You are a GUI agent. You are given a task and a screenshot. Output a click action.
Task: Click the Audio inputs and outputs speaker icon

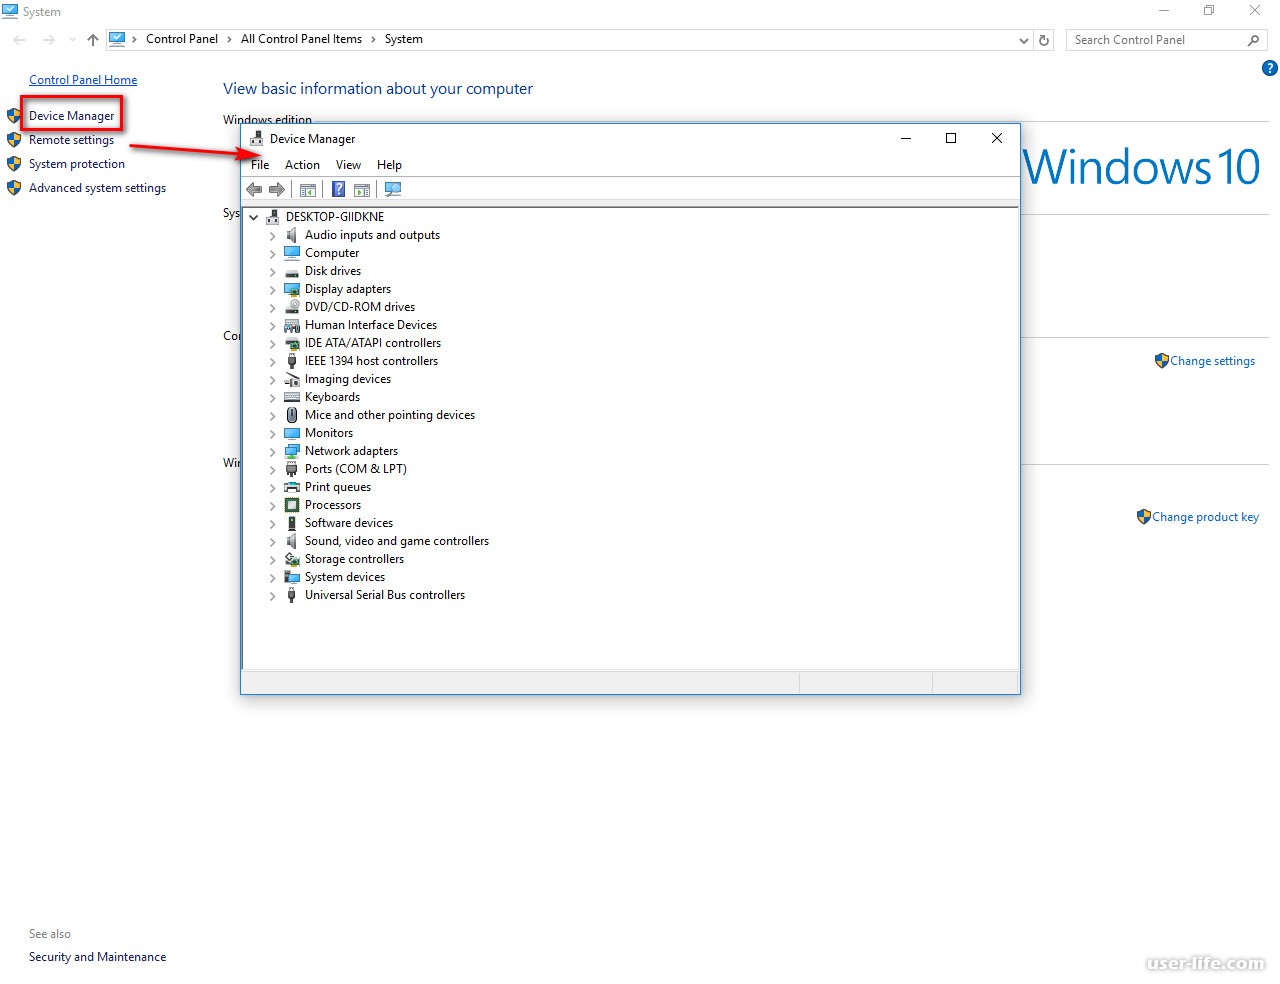pos(292,235)
